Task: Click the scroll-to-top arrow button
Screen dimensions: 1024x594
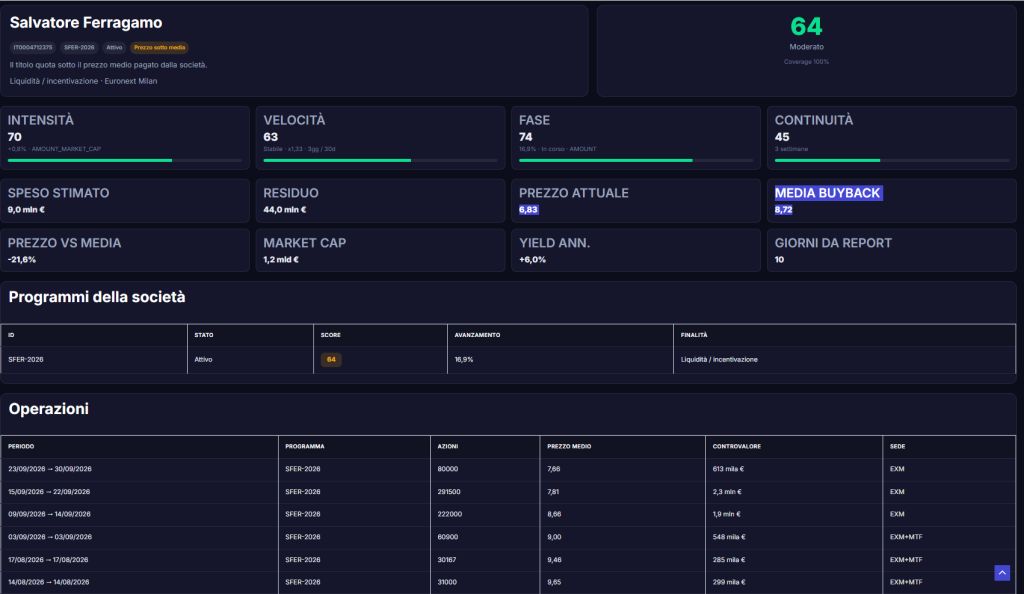Action: [1002, 572]
